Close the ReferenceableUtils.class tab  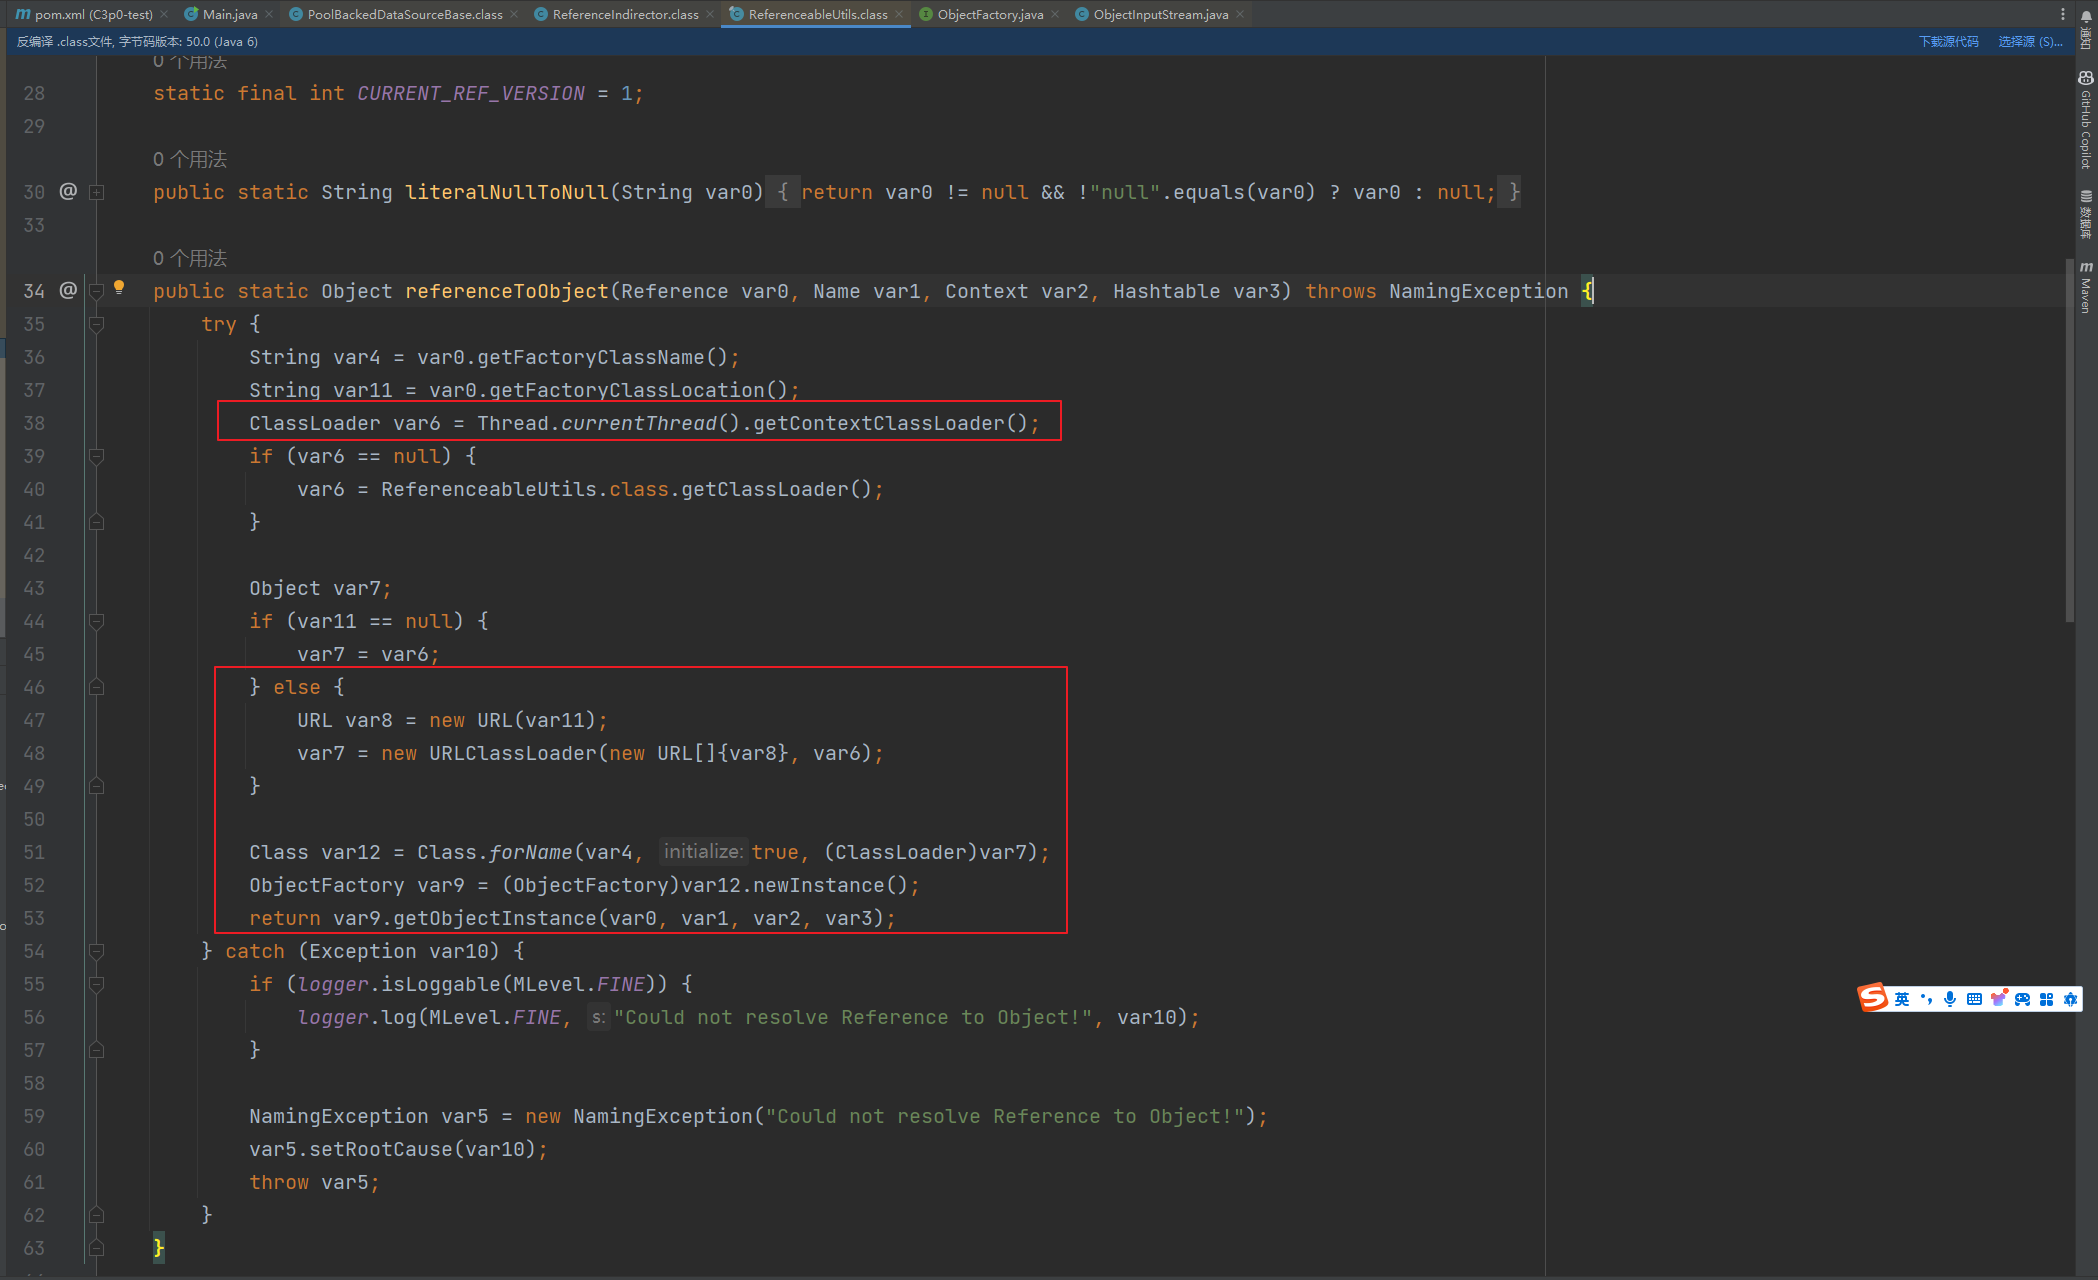coord(899,14)
